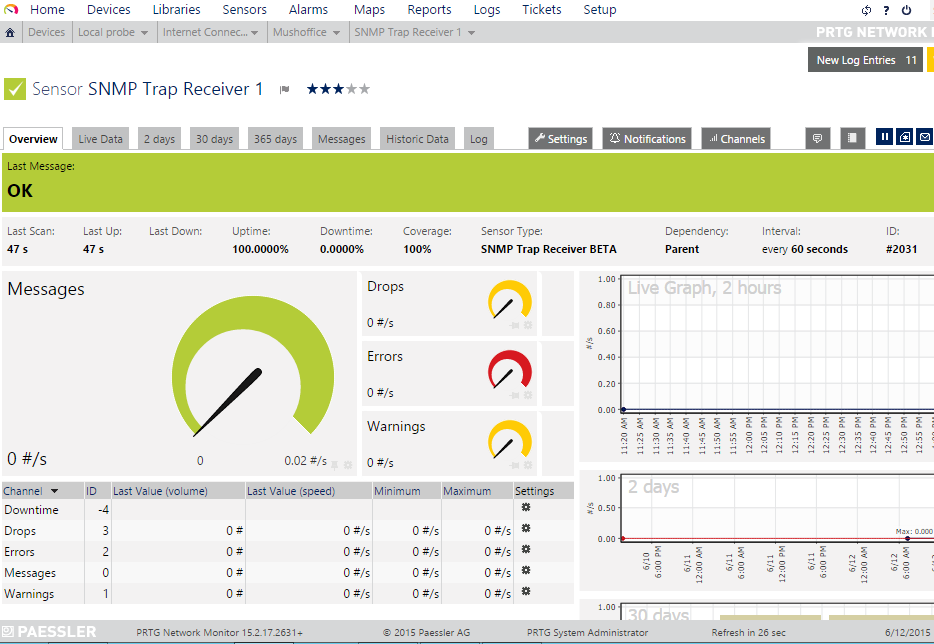Viewport: 934px width, 644px height.
Task: Open Messages channel settings gear in table
Action: coord(526,571)
